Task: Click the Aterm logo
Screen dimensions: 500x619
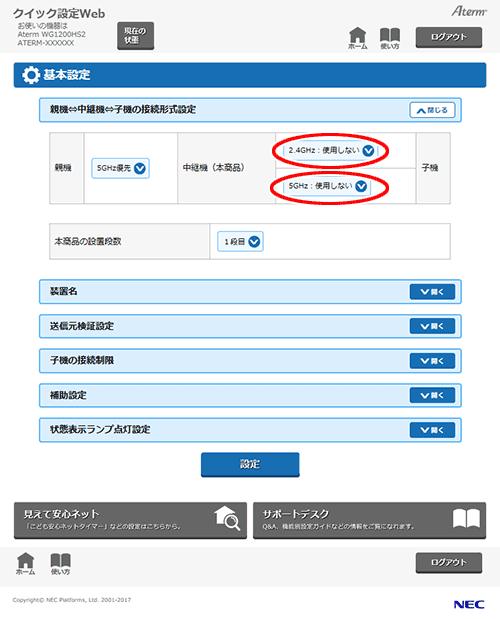Action: (469, 11)
